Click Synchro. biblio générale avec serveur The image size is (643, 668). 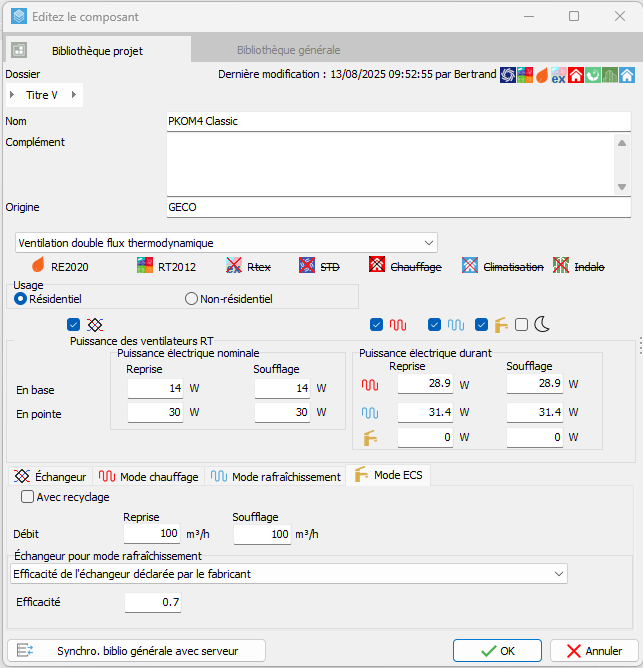(136, 650)
